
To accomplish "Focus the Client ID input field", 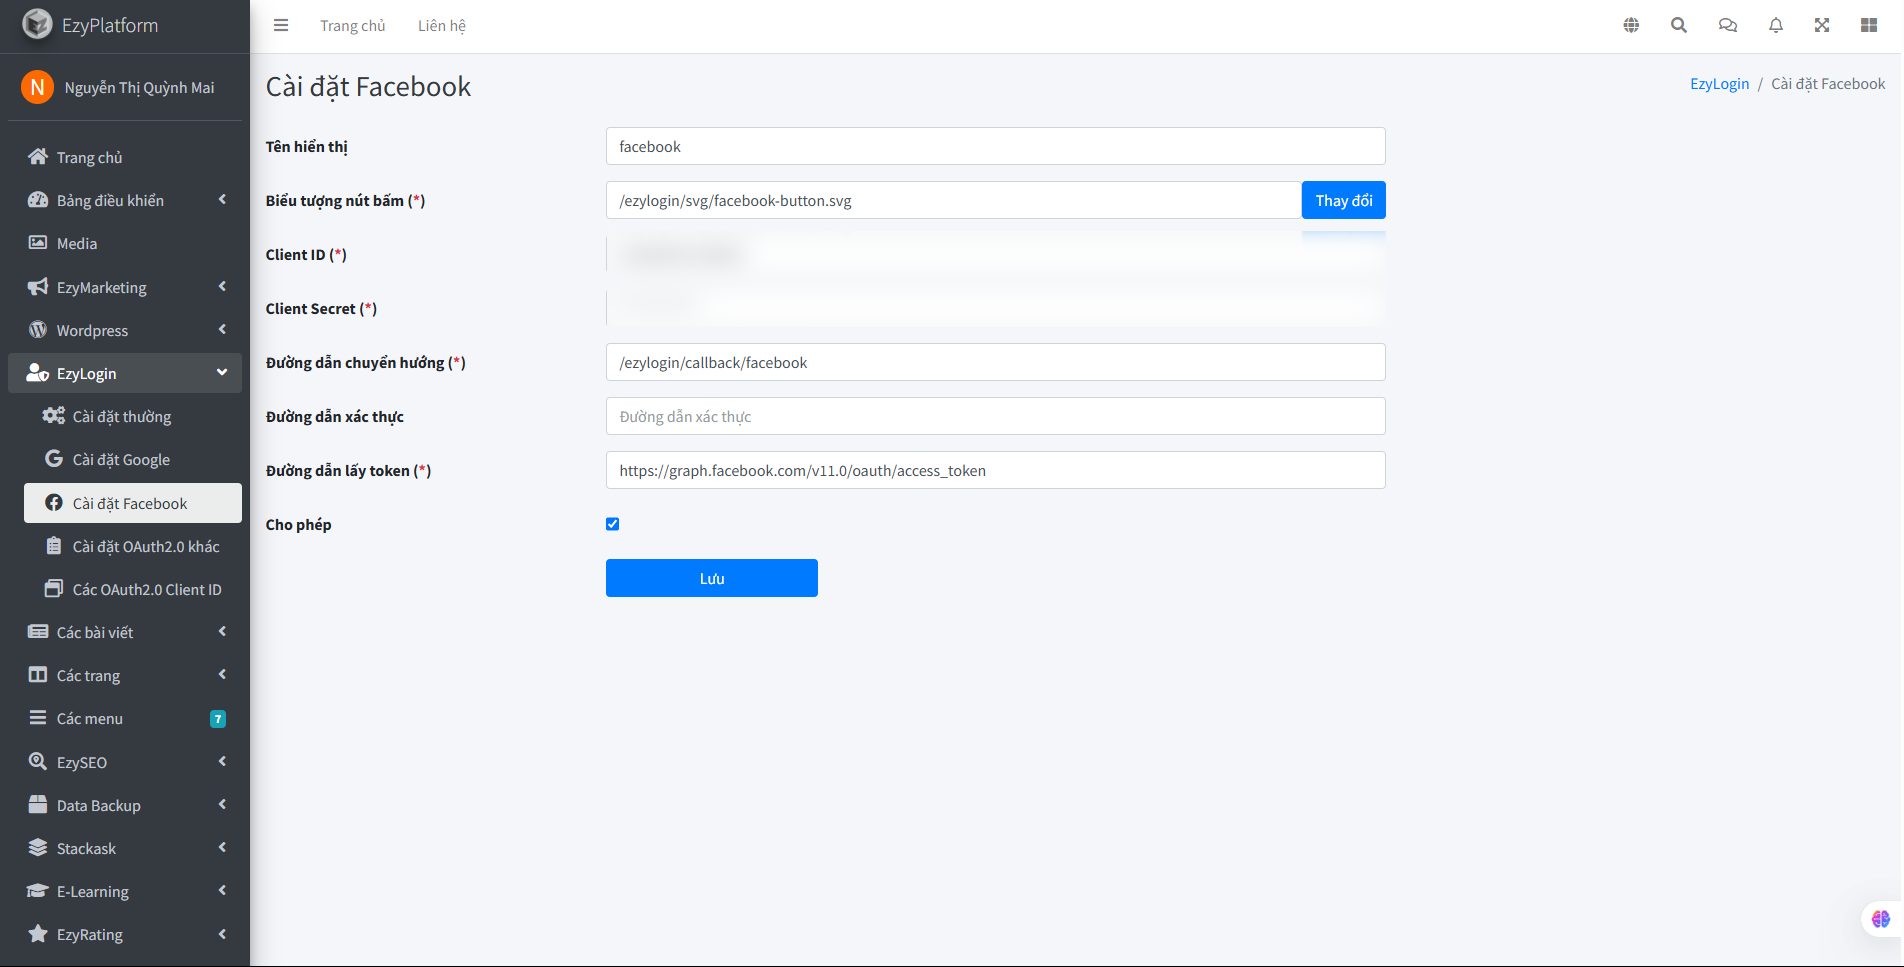I will coord(996,254).
